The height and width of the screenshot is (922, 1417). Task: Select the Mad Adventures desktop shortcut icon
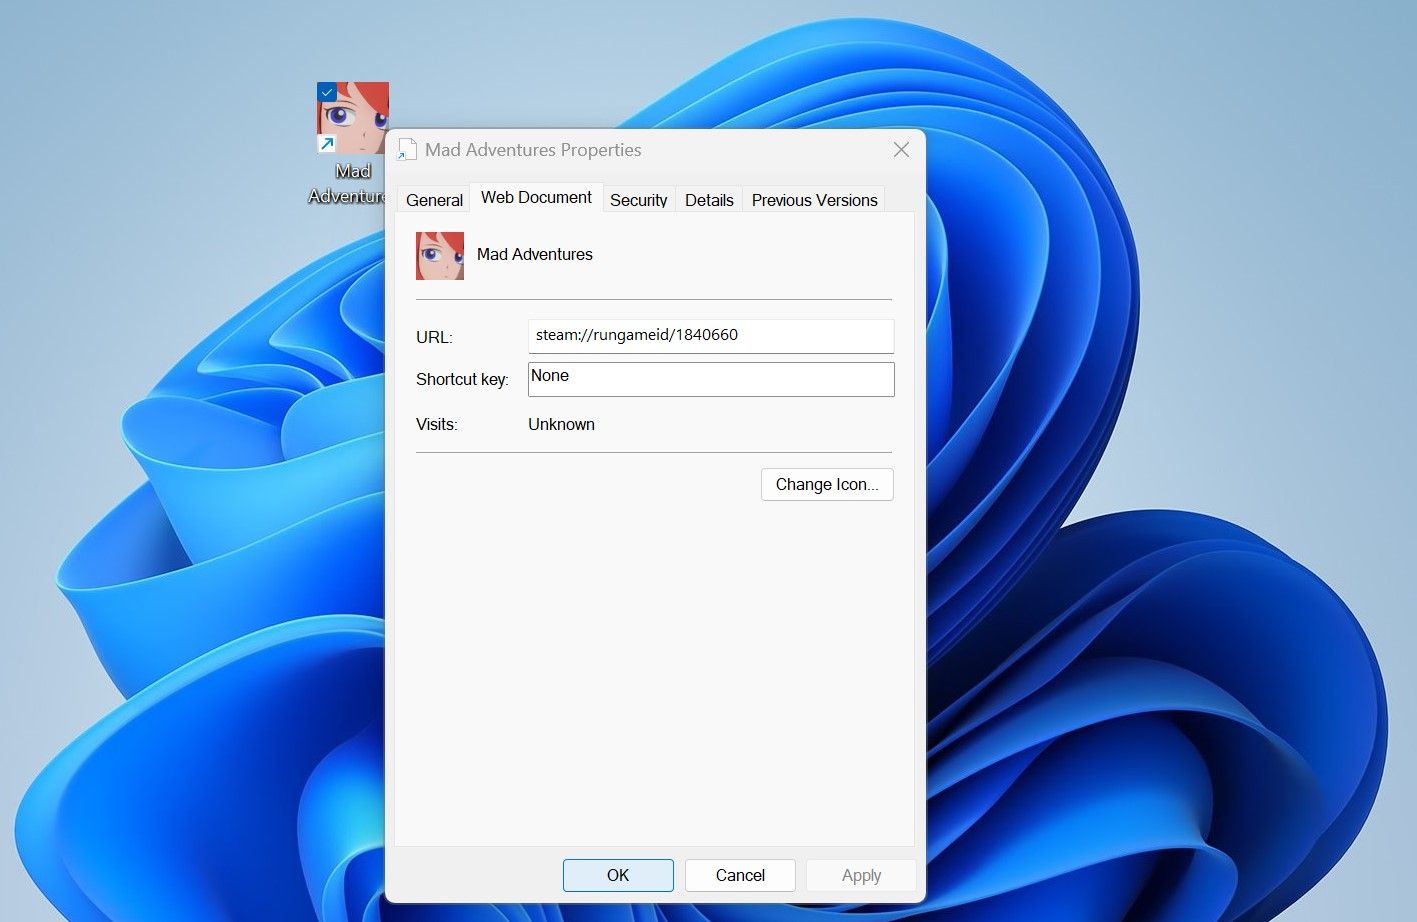353,118
